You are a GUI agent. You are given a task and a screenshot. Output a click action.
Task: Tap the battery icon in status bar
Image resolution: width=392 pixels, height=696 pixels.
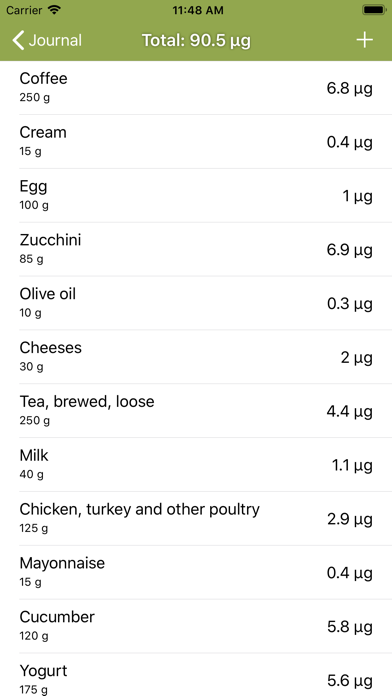374,10
